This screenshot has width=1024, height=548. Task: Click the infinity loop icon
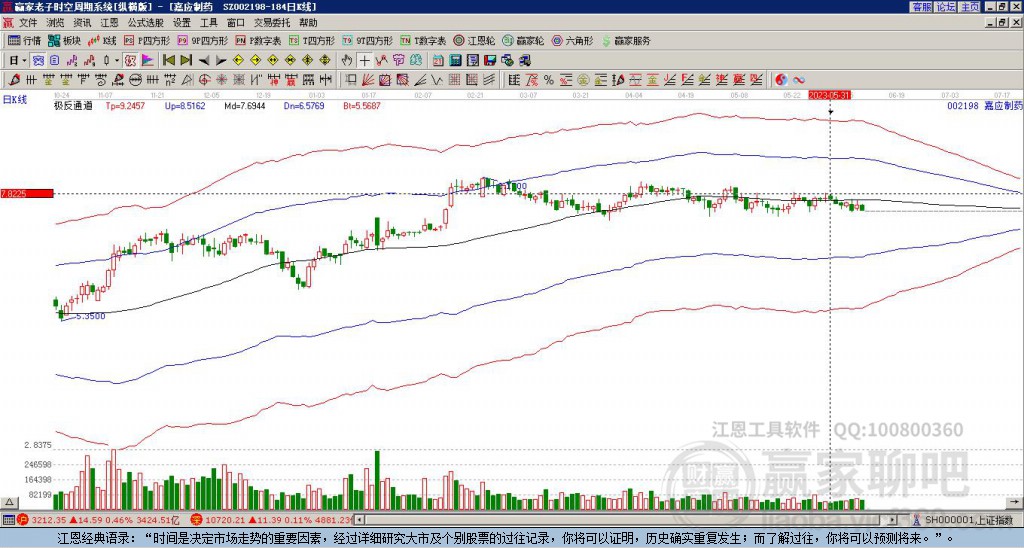798,80
